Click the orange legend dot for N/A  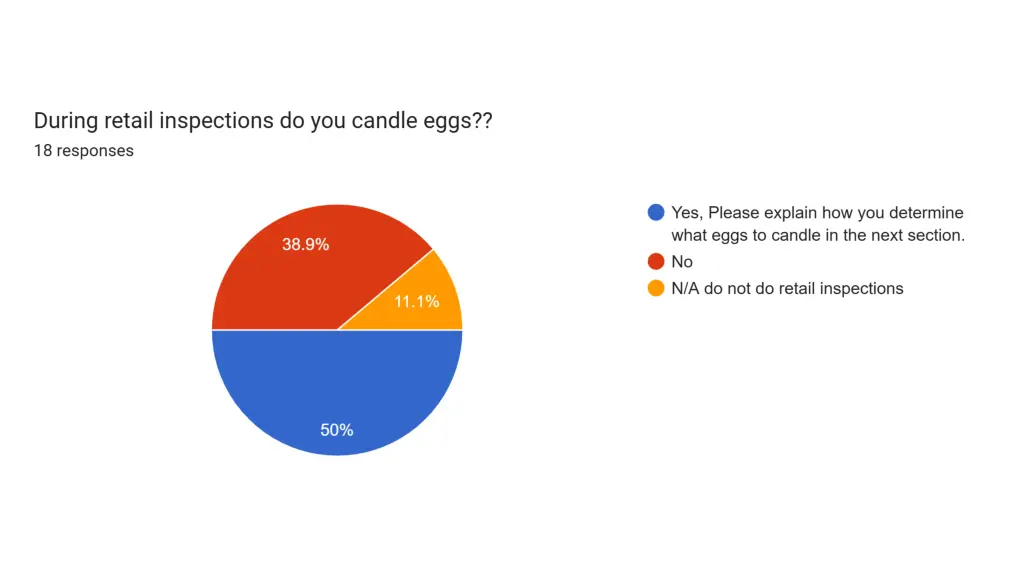coord(656,288)
